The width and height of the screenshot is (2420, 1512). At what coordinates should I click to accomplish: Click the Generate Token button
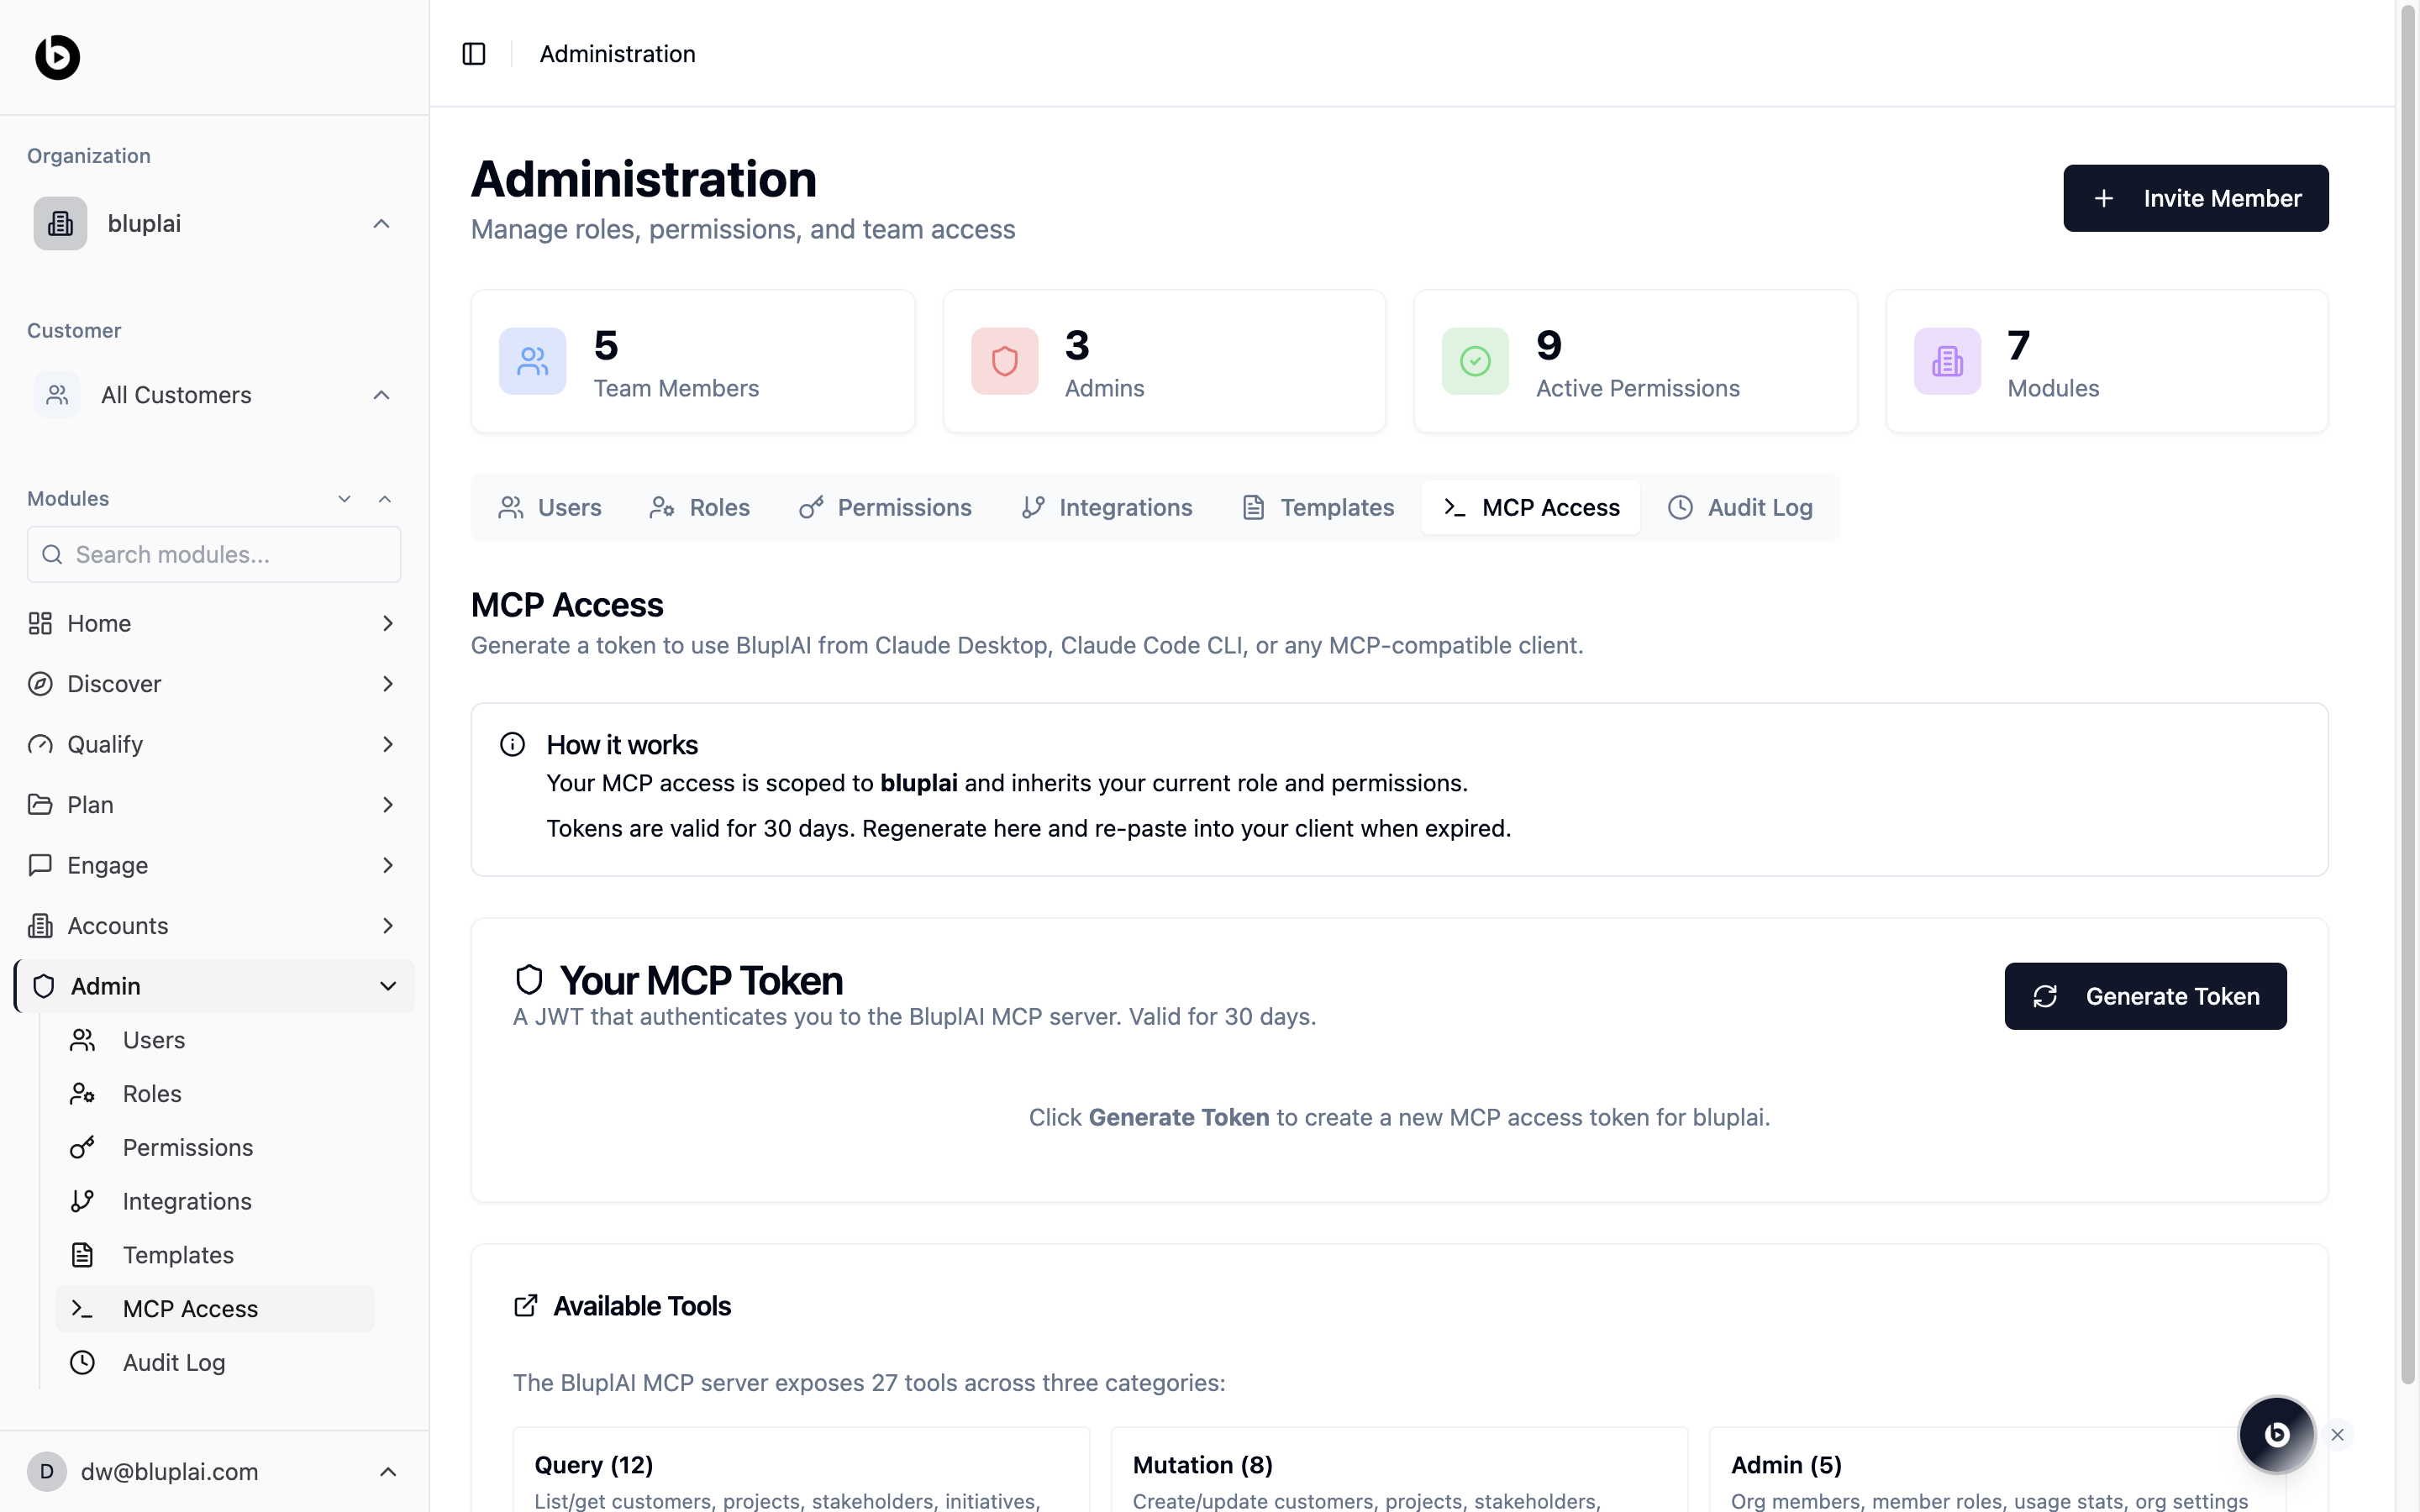tap(2145, 996)
